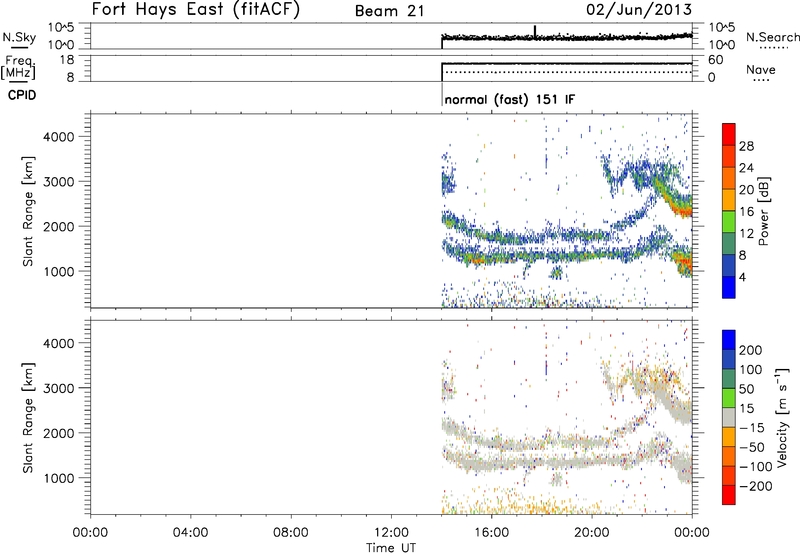Viewport: 800px width, 554px height.
Task: Click the 'N.Sky' legend label
Action: click(19, 37)
